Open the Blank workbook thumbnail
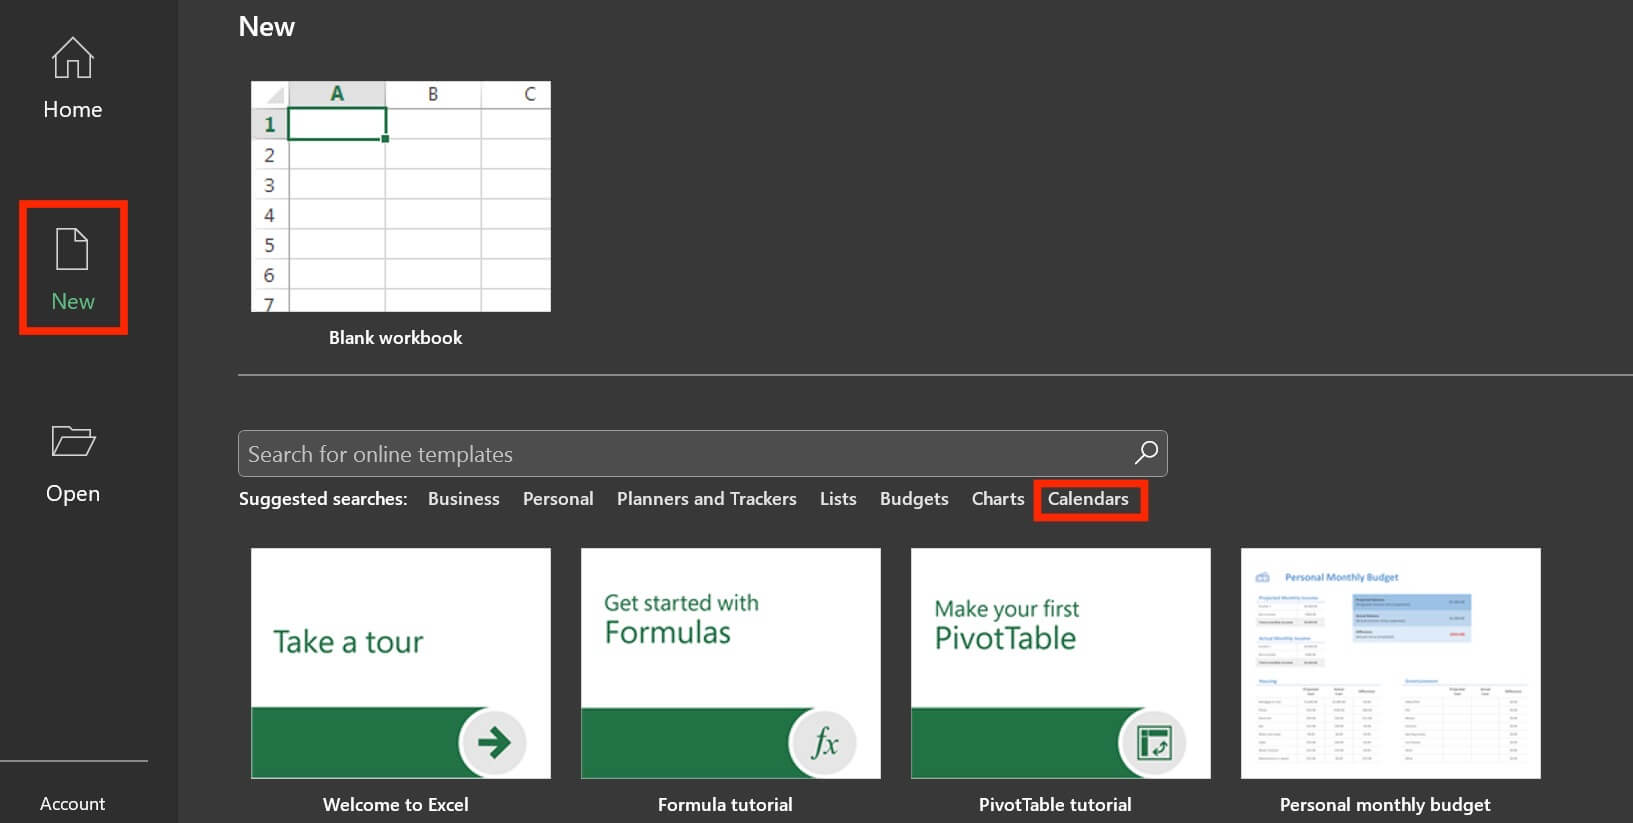Screen dimensions: 1633x823 pos(400,196)
